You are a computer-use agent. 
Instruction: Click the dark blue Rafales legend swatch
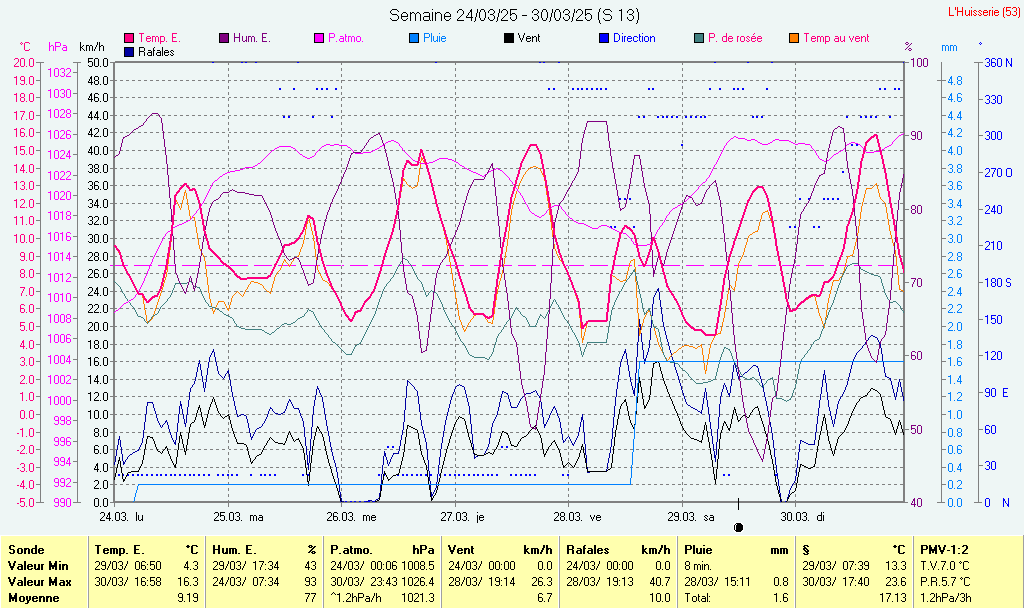tap(129, 52)
